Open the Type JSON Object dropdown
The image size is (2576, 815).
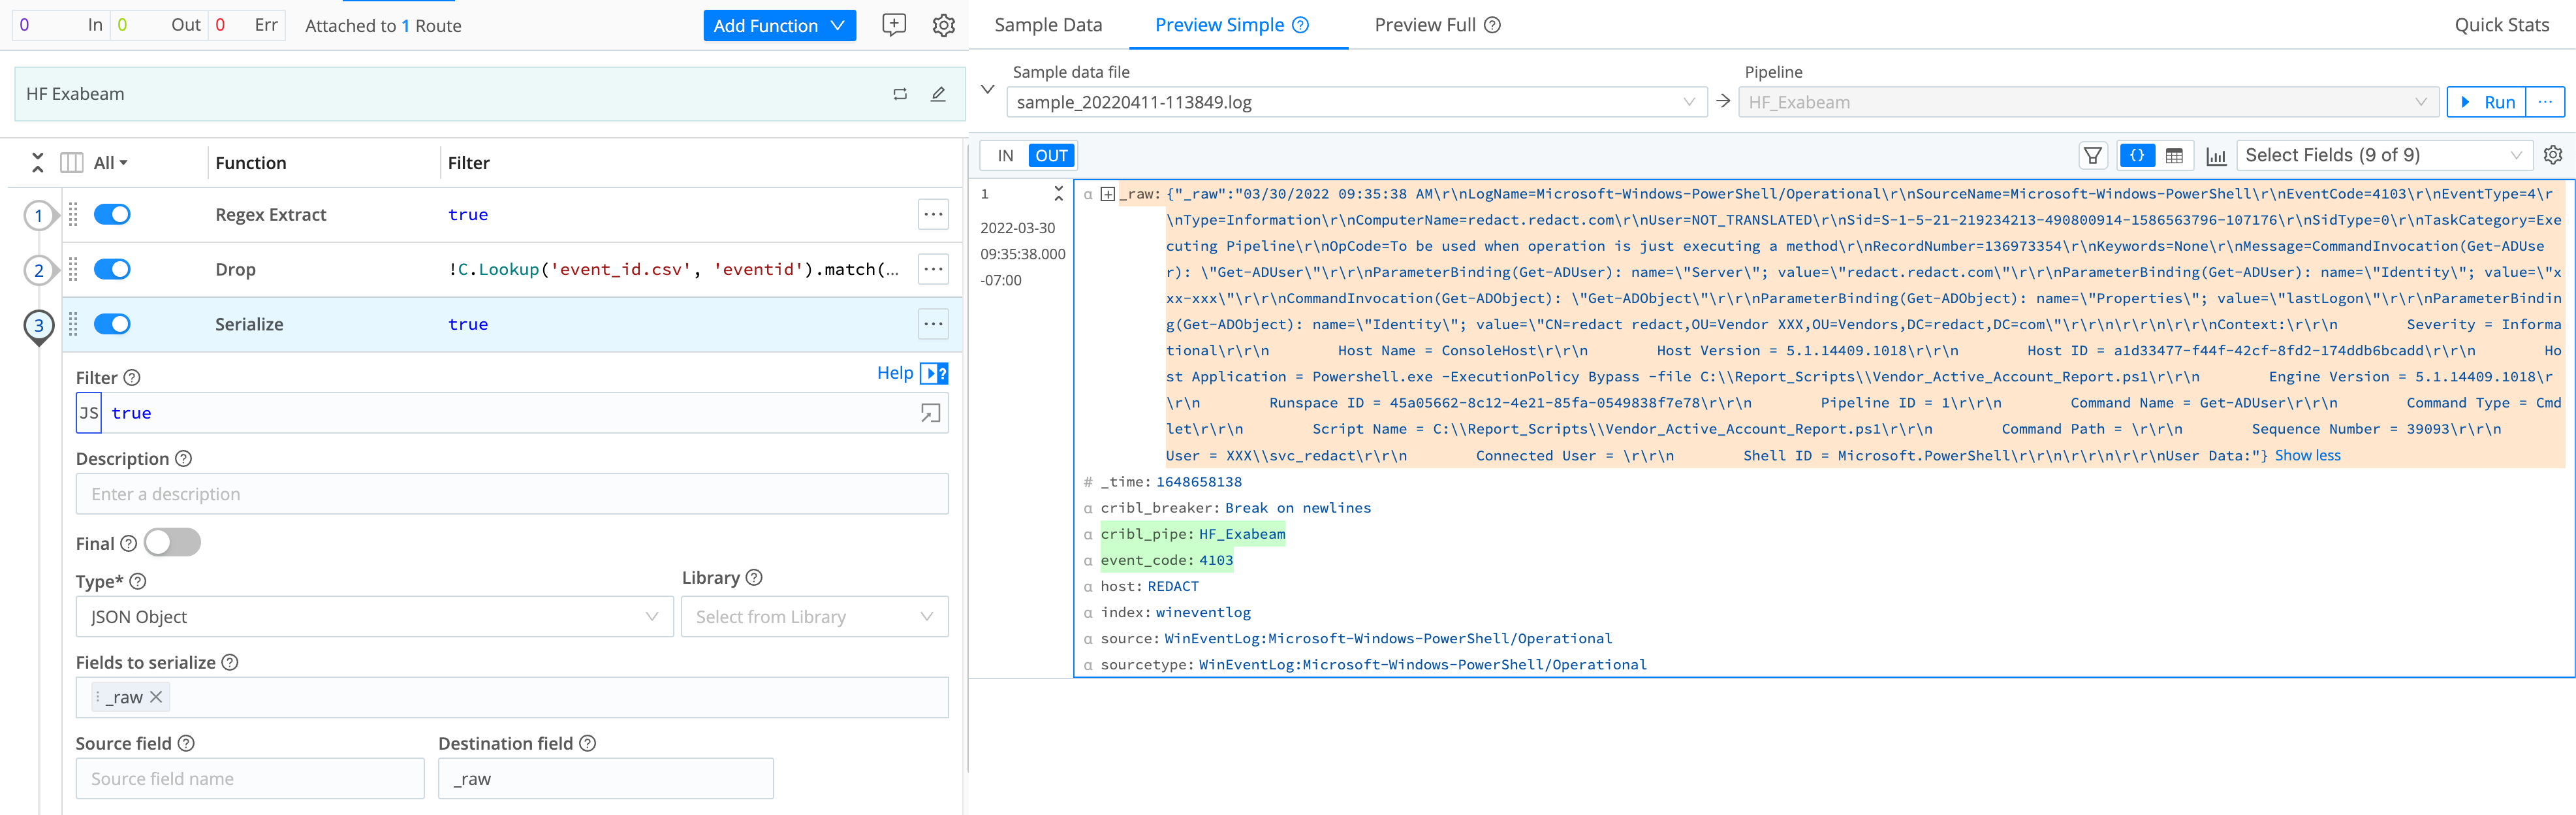coord(374,617)
